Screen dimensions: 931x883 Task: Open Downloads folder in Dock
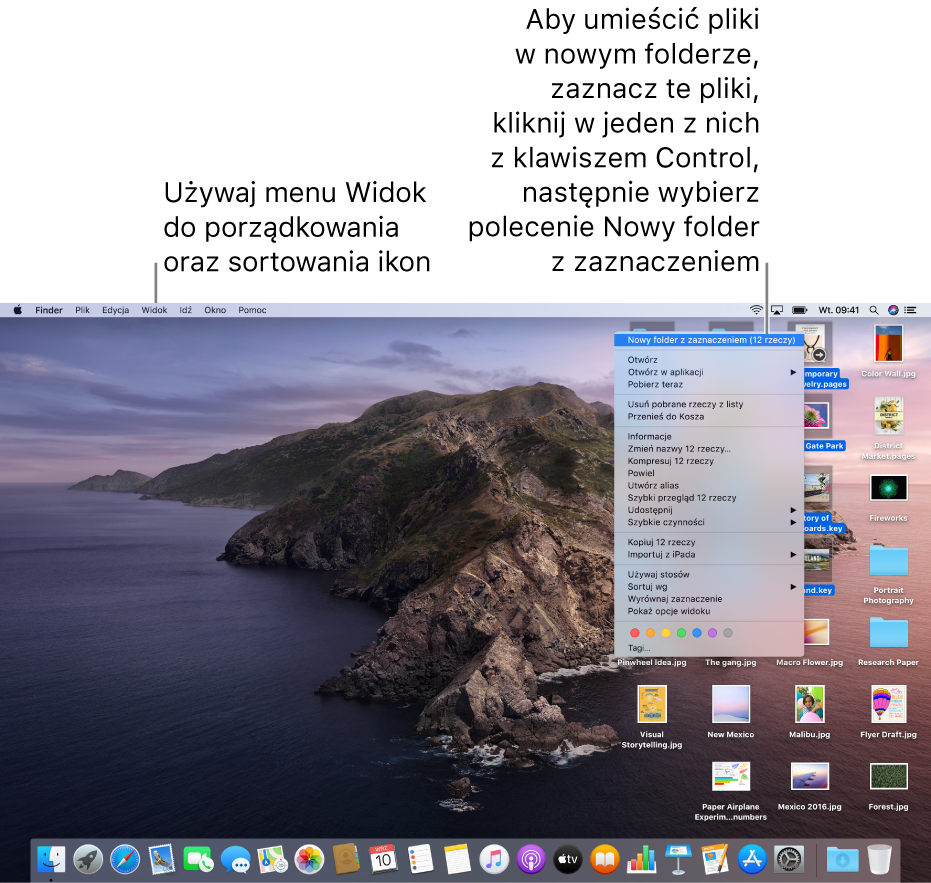pyautogui.click(x=843, y=859)
